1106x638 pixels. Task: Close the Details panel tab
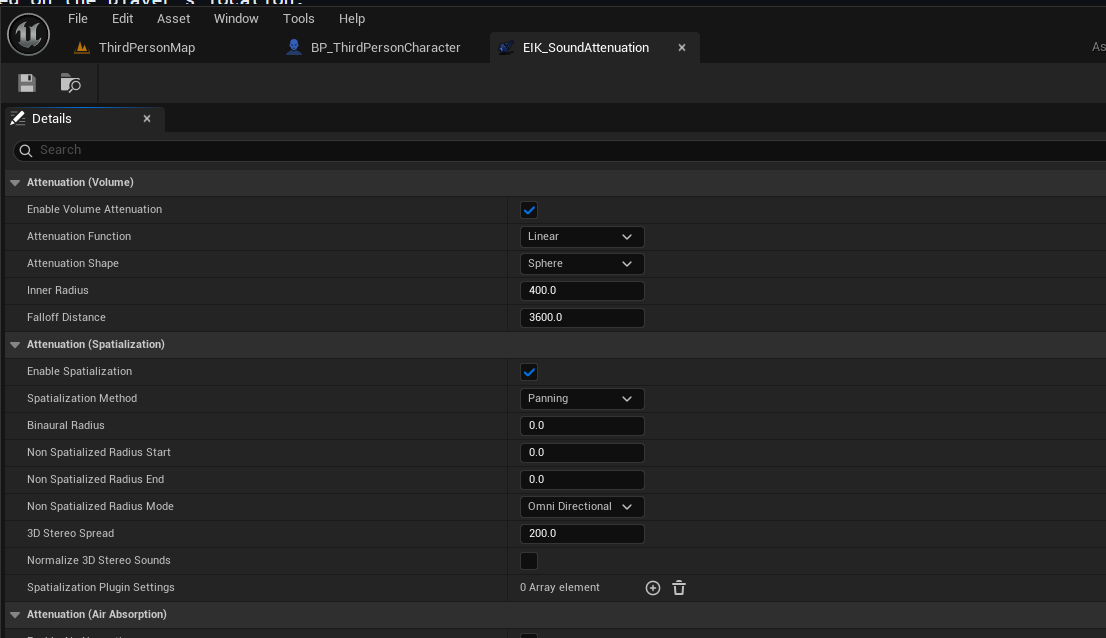tap(147, 119)
